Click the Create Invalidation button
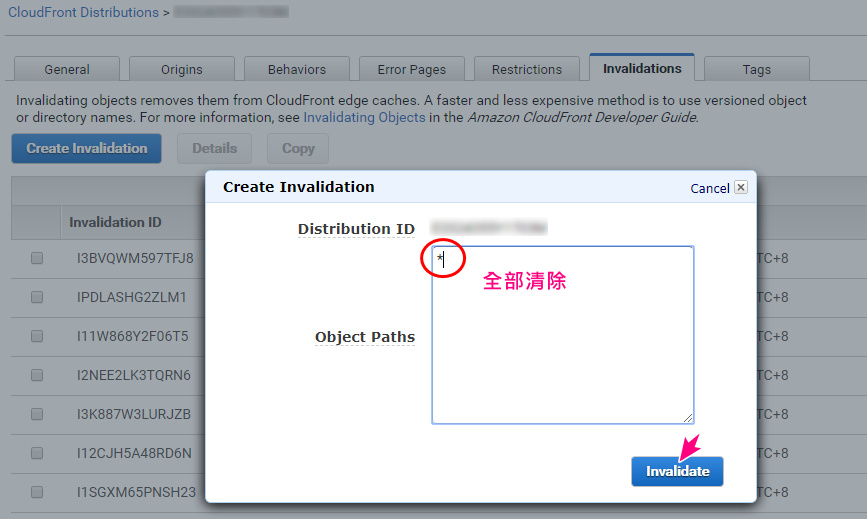 click(x=87, y=148)
